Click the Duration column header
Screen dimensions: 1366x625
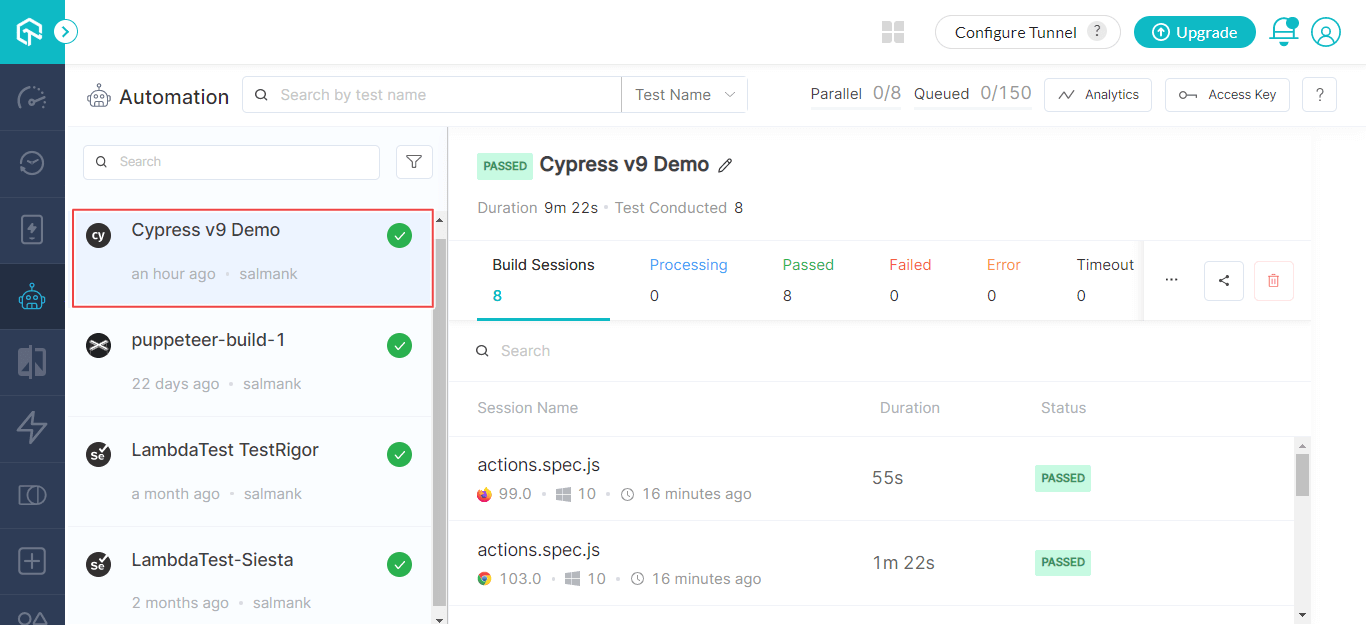point(910,408)
